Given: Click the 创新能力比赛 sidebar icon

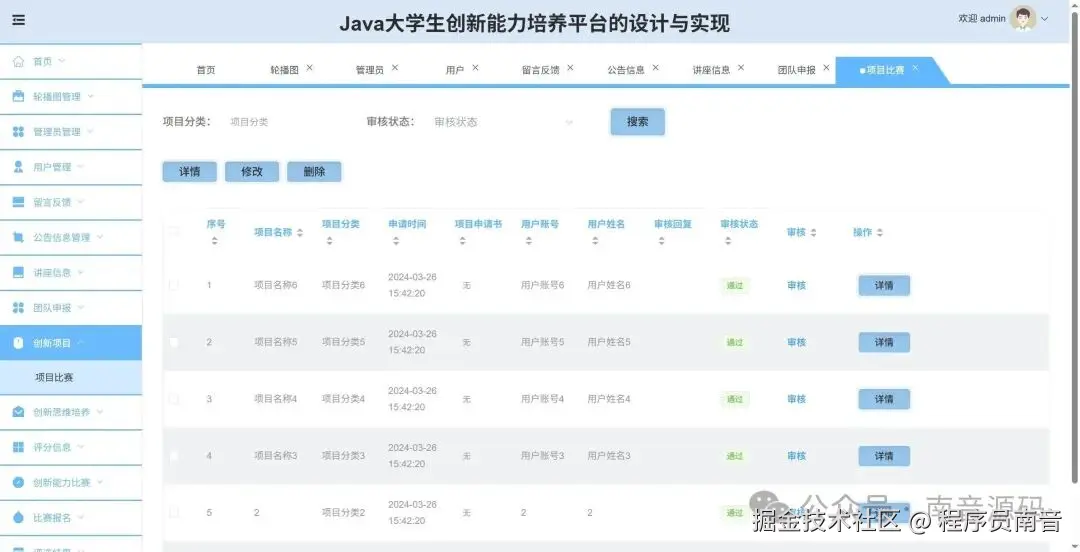Looking at the screenshot, I should click(19, 482).
